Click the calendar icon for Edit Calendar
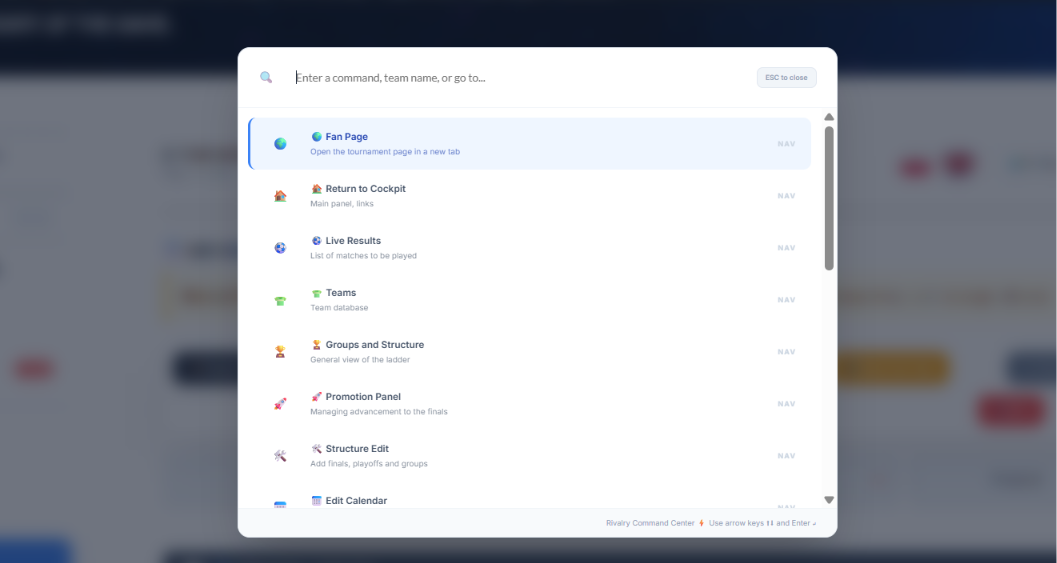 coord(280,504)
